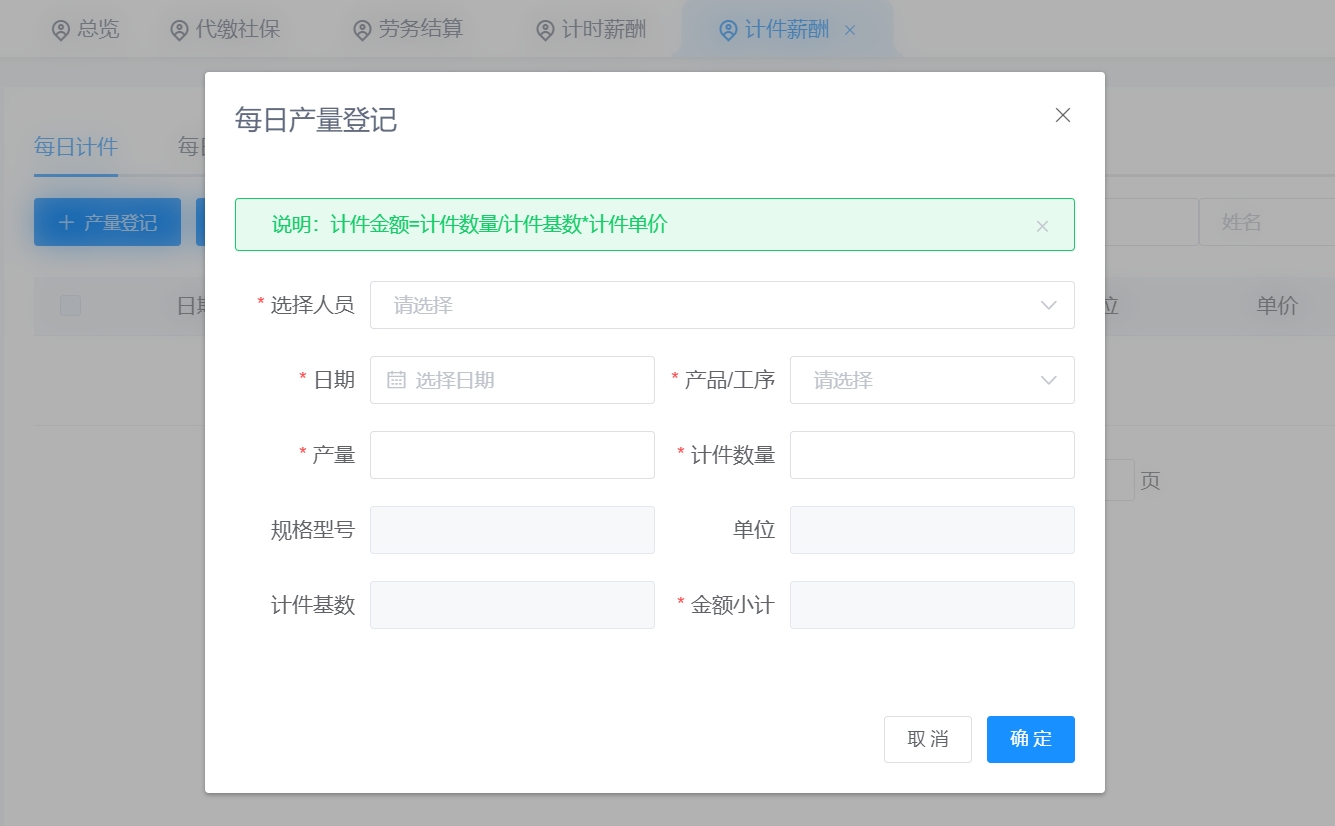Click the pin icon beside 计时薪酬

point(544,29)
